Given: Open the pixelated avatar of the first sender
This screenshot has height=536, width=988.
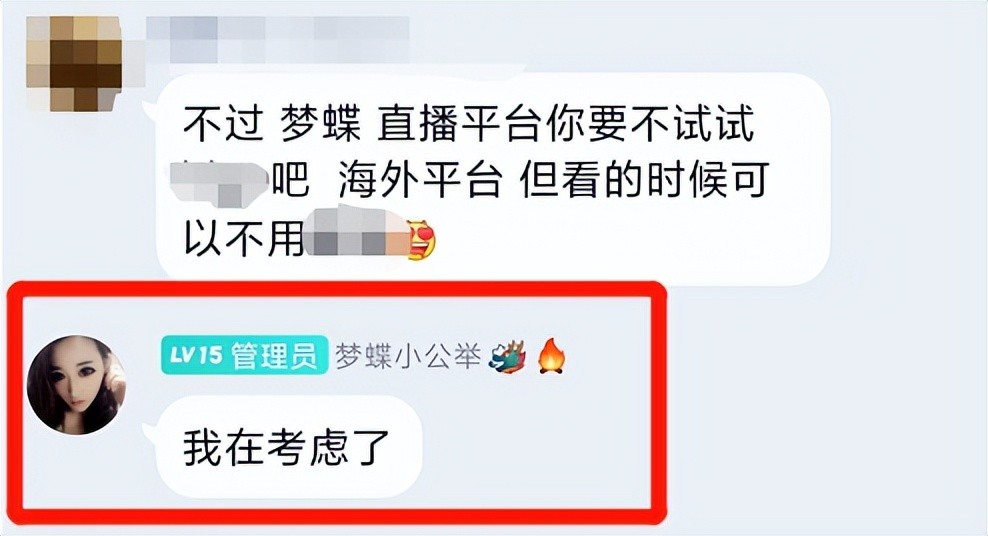Looking at the screenshot, I should point(74,63).
